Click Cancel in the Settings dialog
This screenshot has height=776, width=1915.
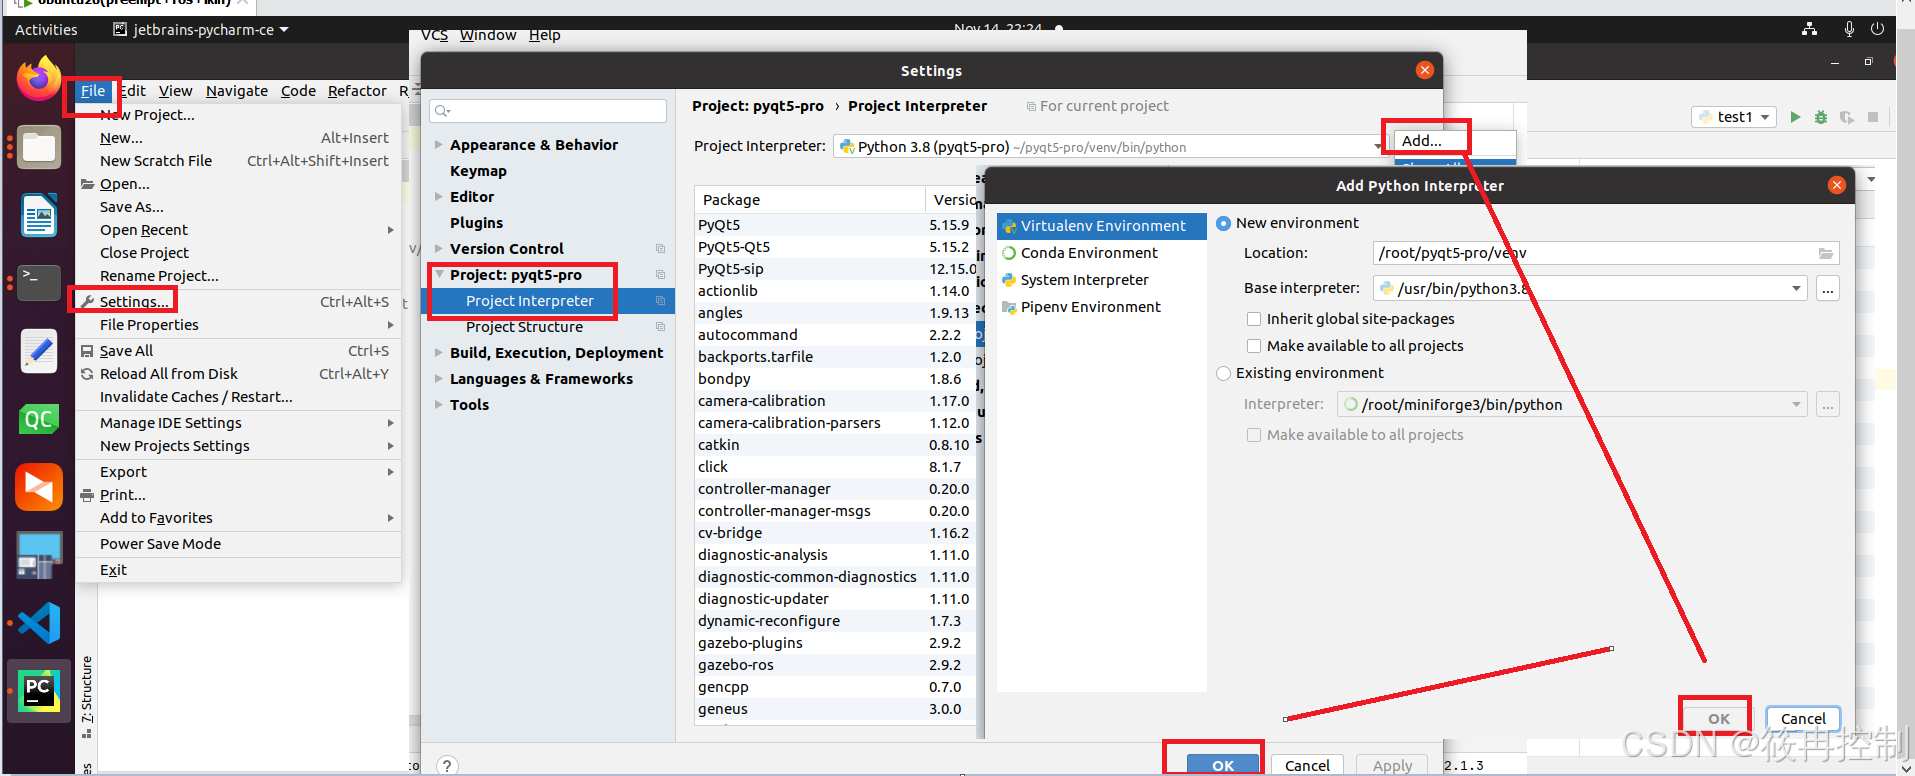(1307, 765)
